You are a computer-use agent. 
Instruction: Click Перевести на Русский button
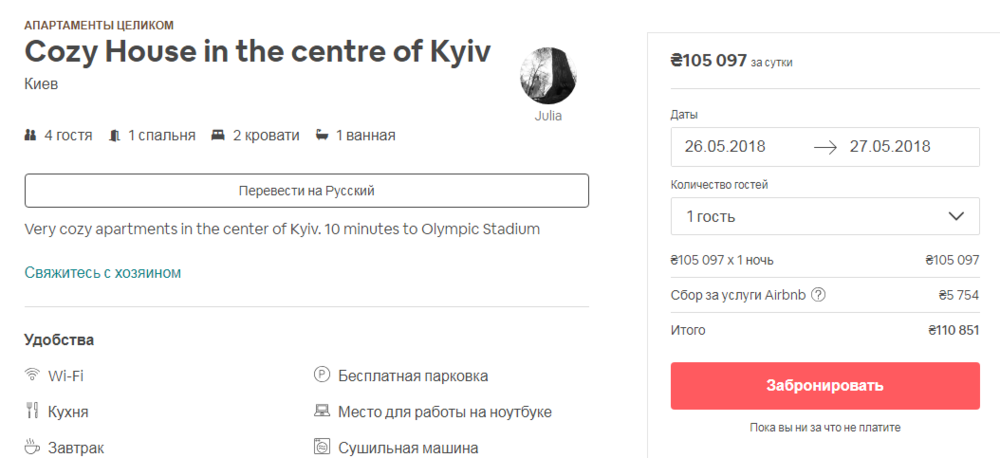point(306,191)
